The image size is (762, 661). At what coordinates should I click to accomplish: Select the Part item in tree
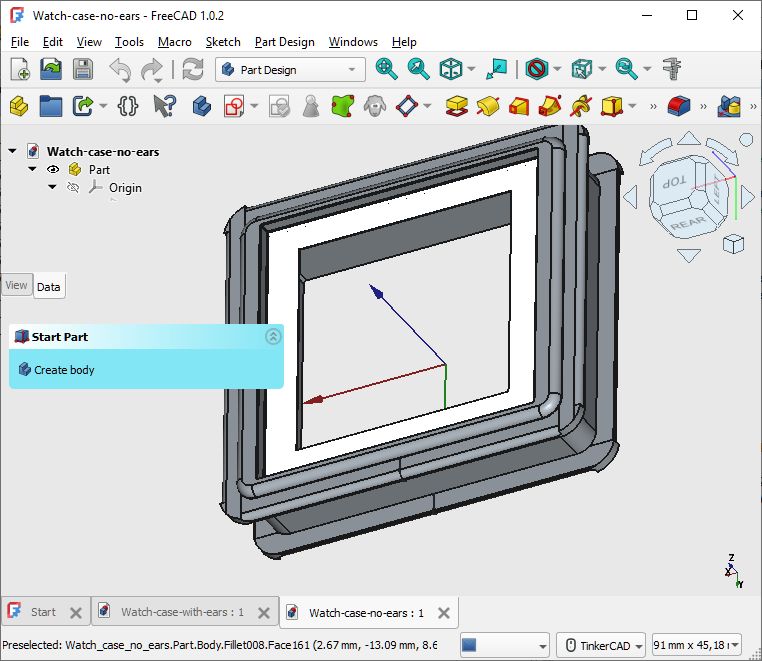(99, 170)
